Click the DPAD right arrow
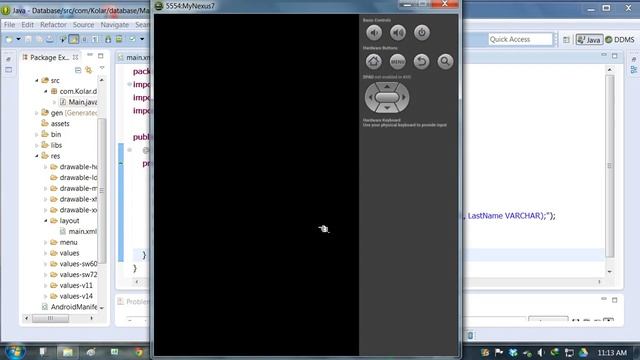The image size is (640, 360). [404, 97]
